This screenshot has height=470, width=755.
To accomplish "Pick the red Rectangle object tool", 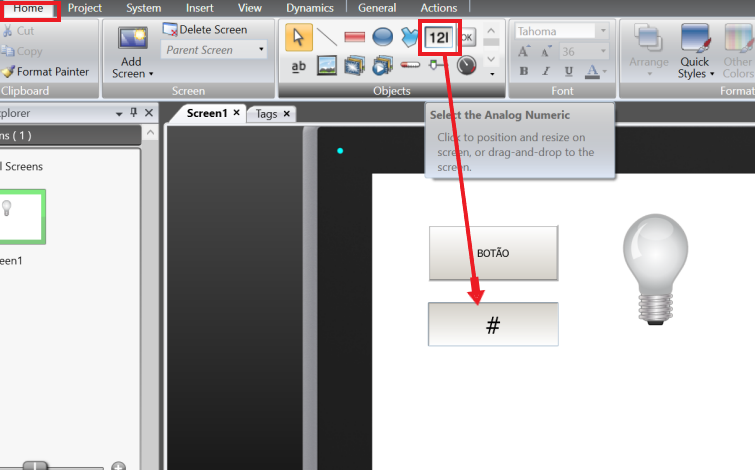I will pyautogui.click(x=354, y=38).
